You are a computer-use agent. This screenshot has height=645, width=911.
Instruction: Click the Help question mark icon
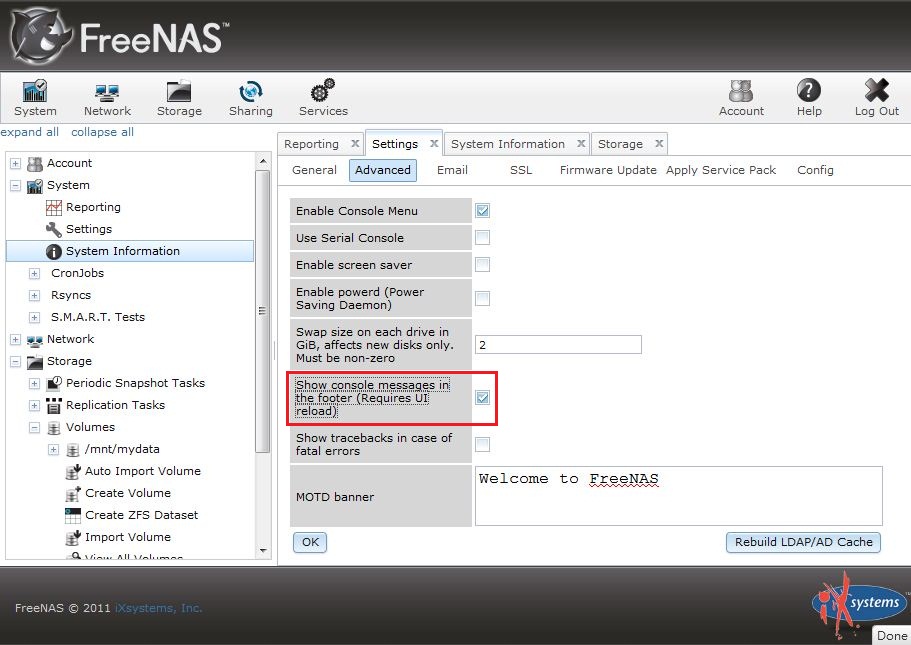(809, 92)
